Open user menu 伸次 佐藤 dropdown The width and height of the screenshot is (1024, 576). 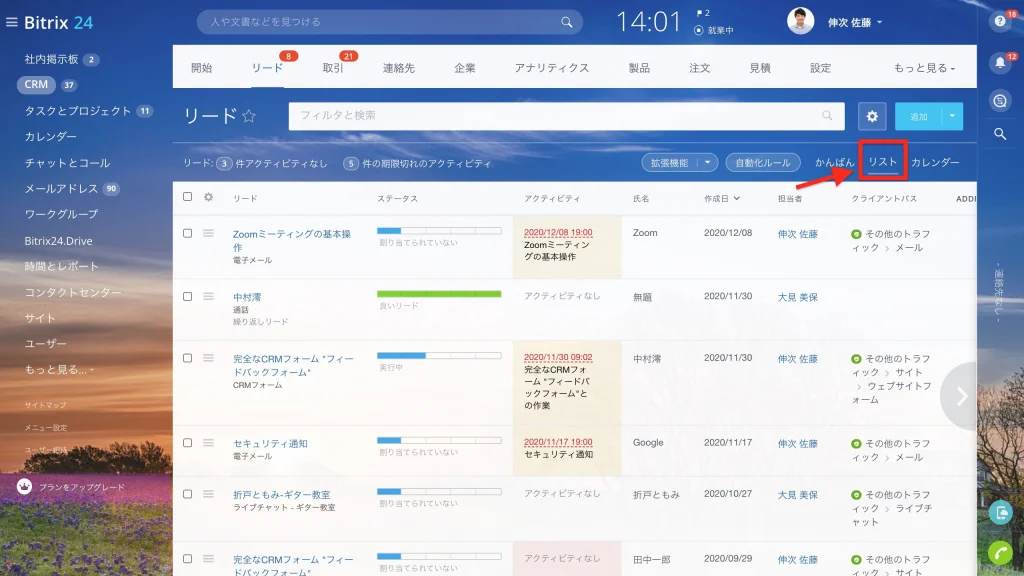[855, 22]
